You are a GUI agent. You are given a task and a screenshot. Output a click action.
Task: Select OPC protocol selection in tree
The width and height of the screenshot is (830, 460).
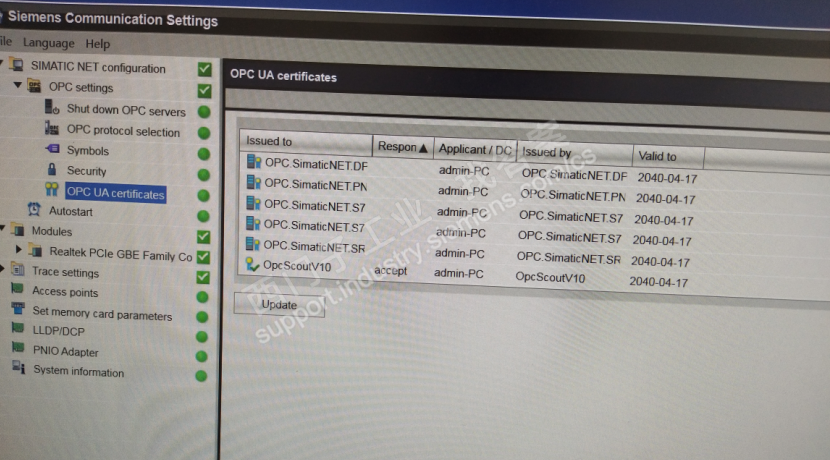123,131
